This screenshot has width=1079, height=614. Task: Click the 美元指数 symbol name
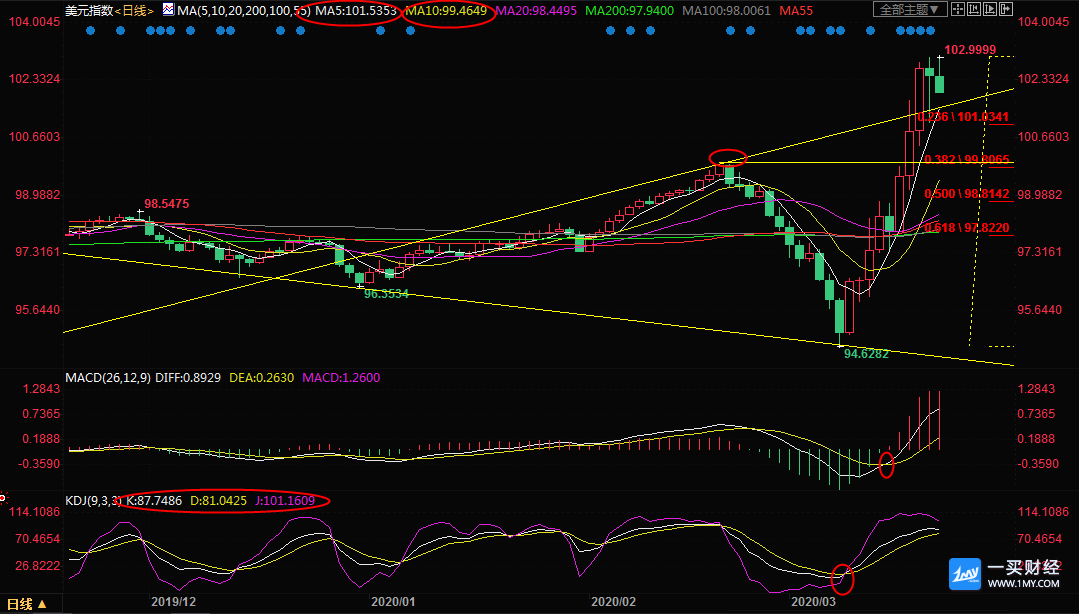click(89, 10)
